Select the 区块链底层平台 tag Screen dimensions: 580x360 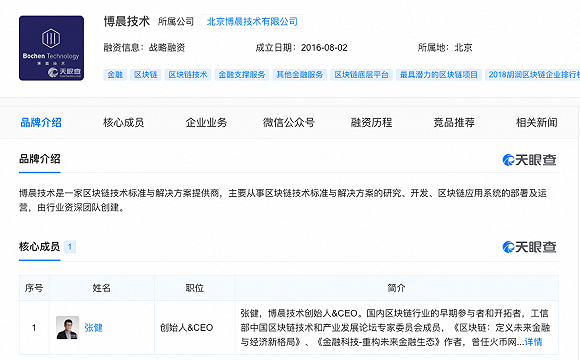point(361,75)
